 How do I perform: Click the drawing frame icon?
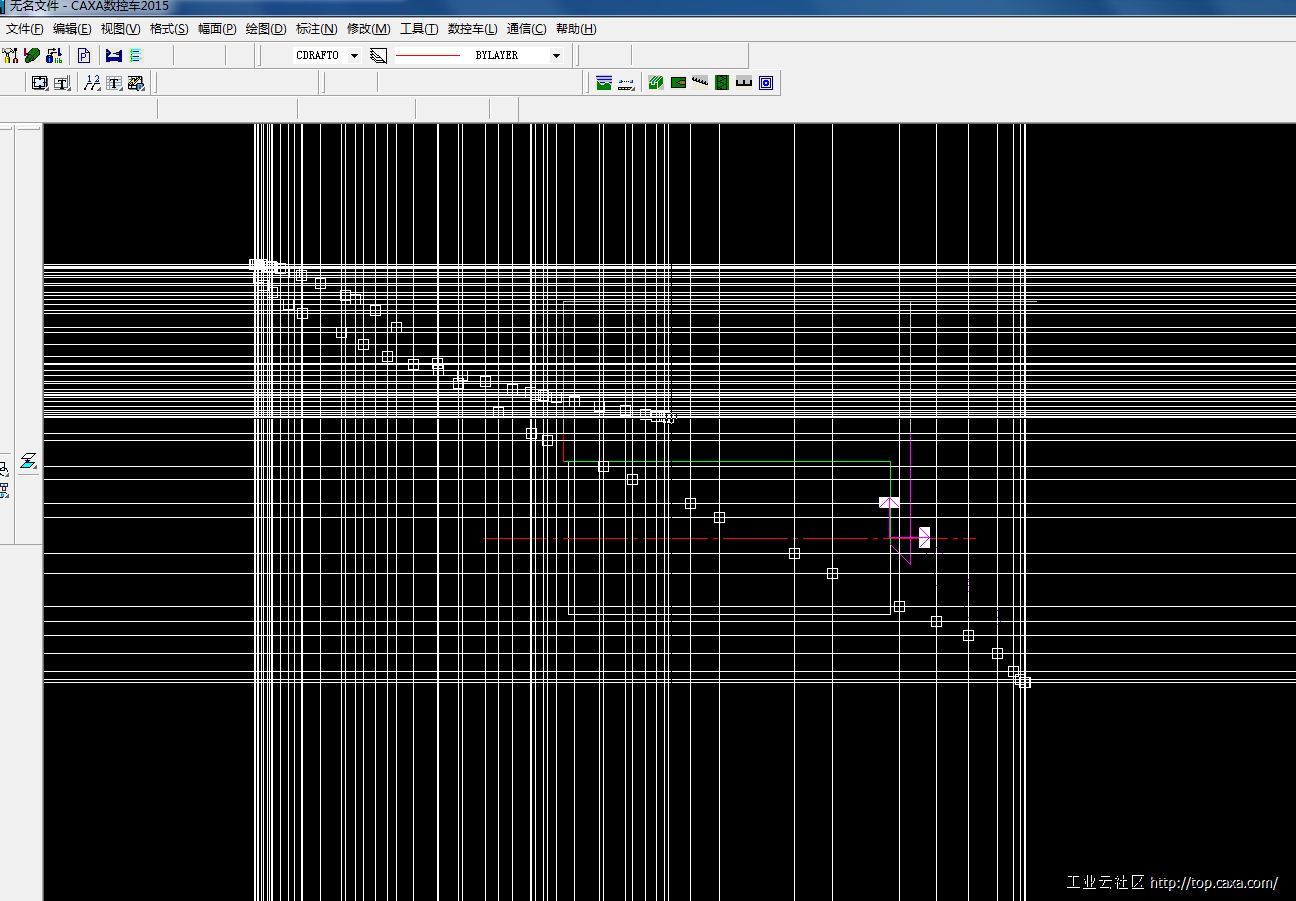pos(39,83)
